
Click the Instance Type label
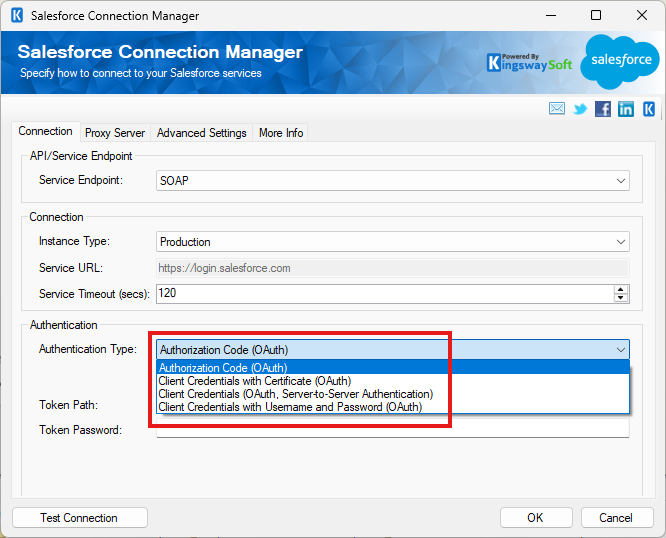[74, 241]
